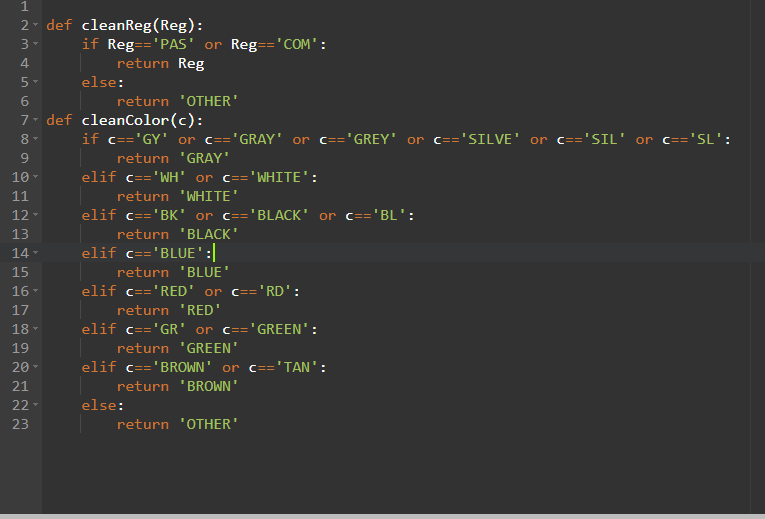Collapse the cleanReg function fold arrow
Screen dimensions: 765x519
(35, 25)
